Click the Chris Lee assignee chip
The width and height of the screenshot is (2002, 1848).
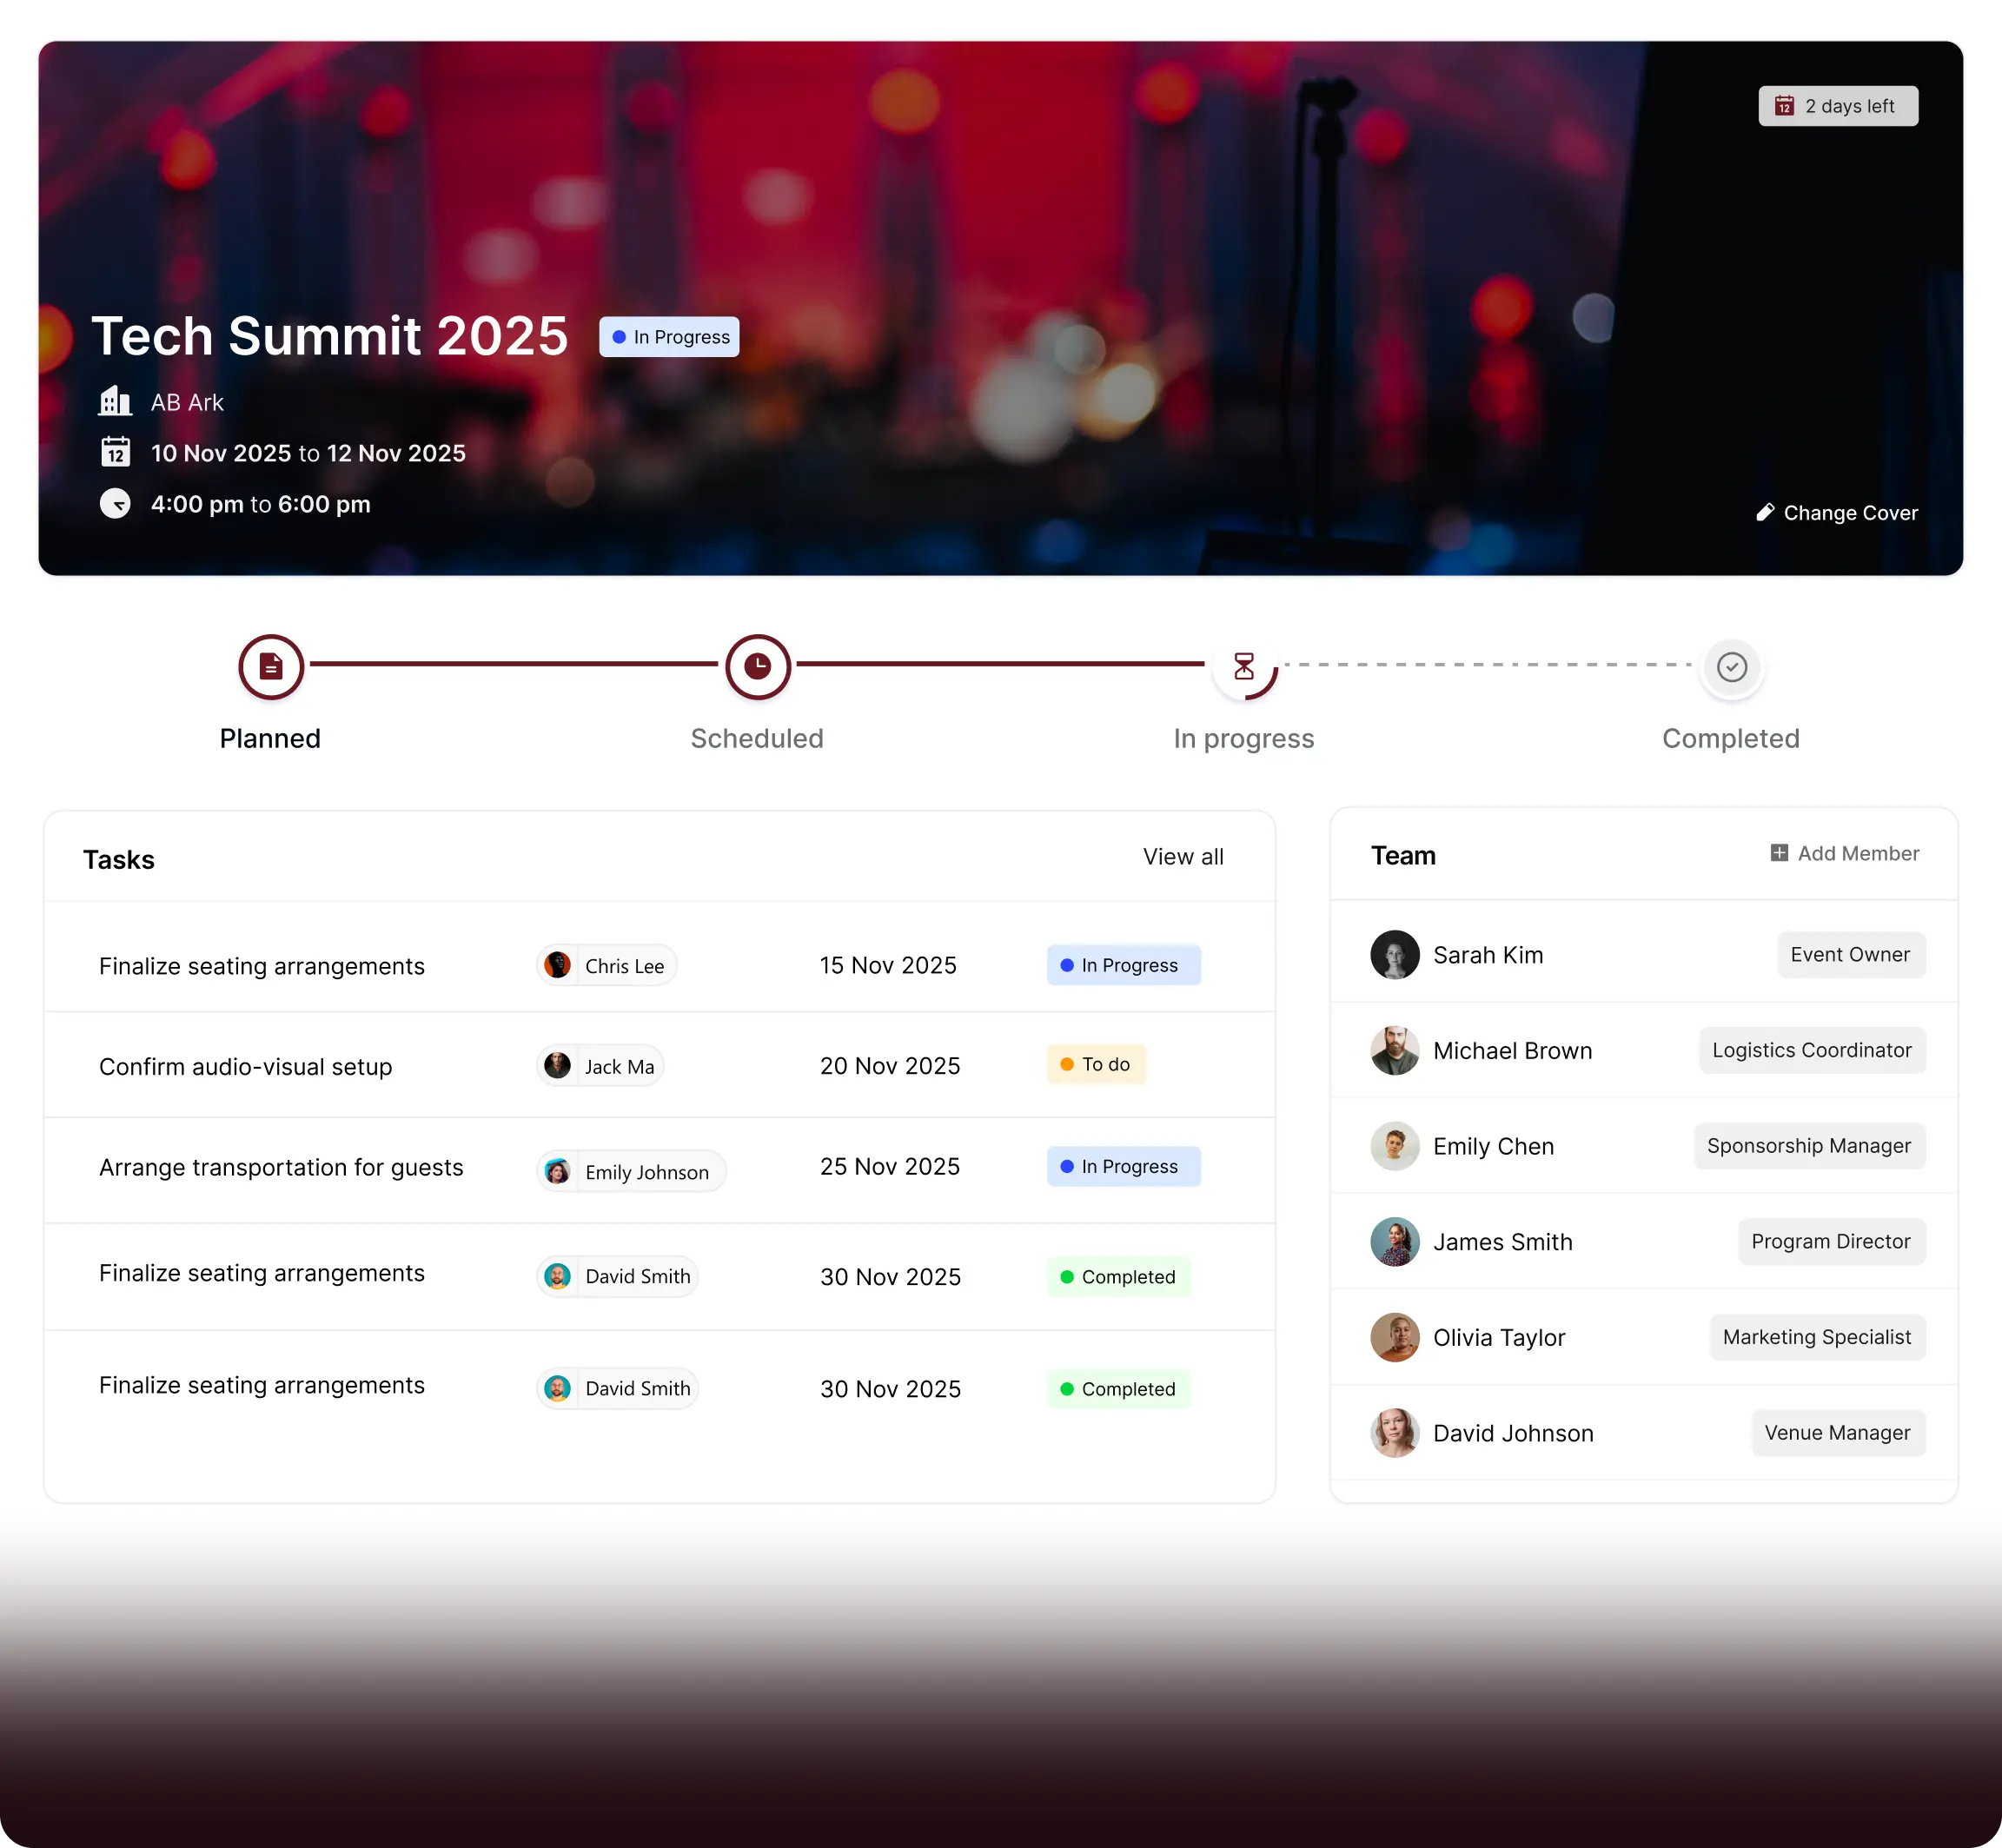(x=607, y=965)
